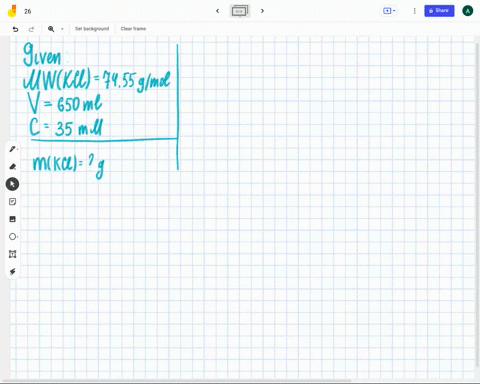
Task: Go to the next frame
Action: point(262,11)
